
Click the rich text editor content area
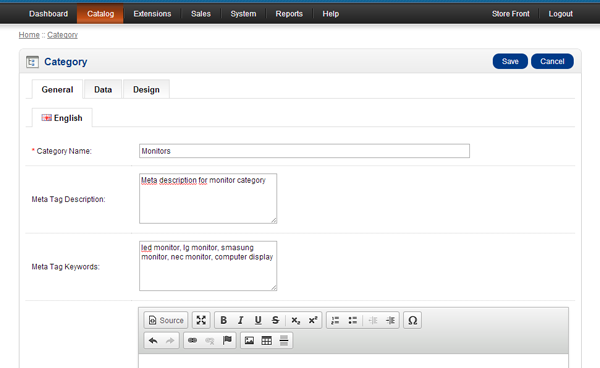click(353, 361)
